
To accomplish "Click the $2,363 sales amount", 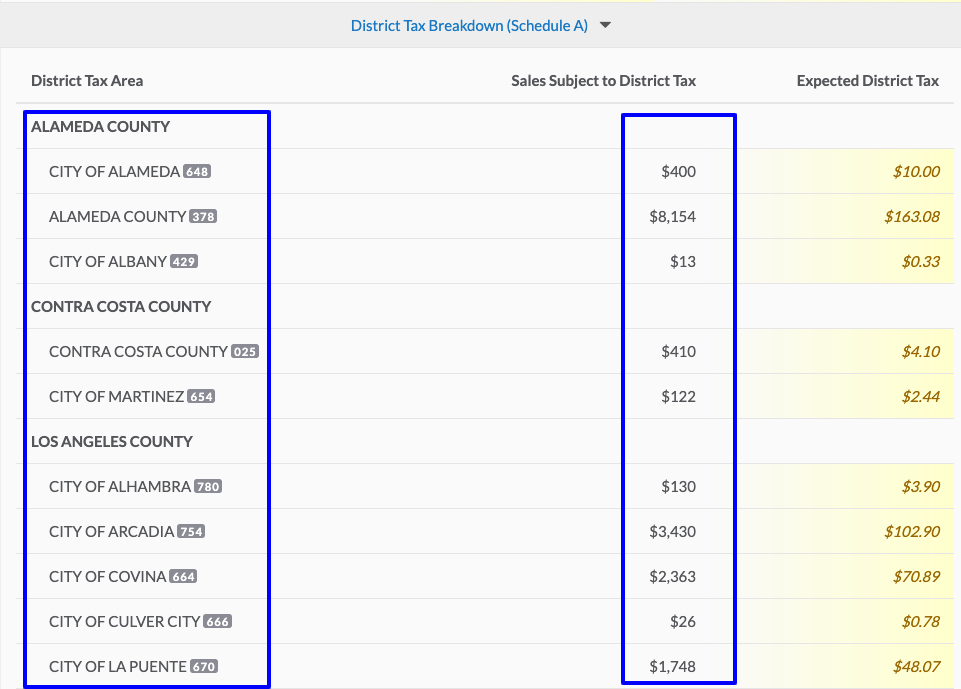I will tap(672, 577).
